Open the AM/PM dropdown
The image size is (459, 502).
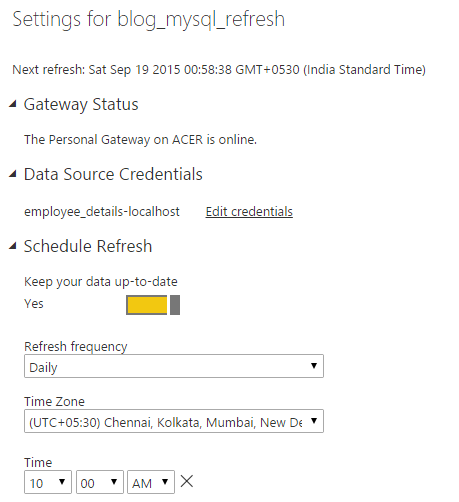point(151,482)
